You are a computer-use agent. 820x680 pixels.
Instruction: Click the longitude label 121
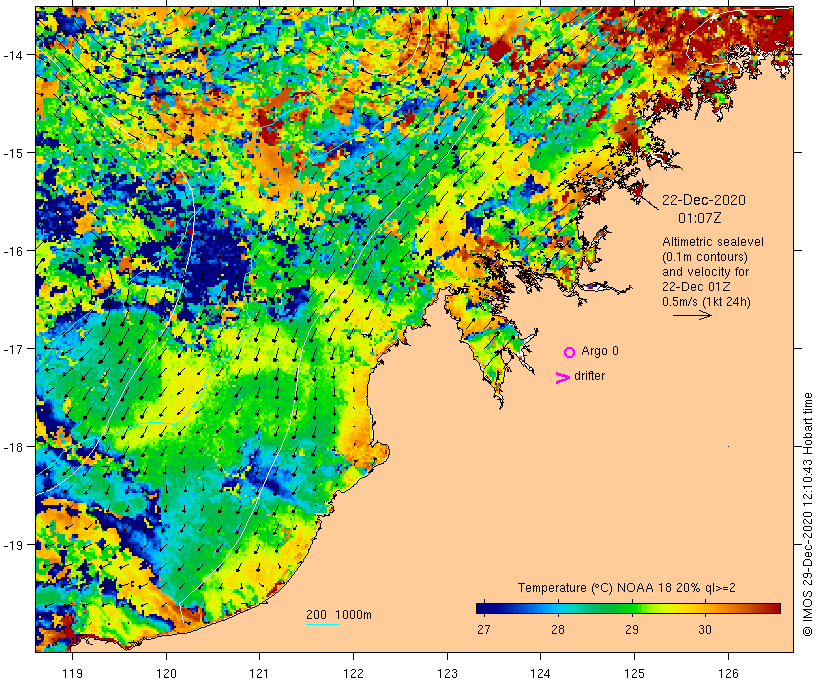pos(259,673)
